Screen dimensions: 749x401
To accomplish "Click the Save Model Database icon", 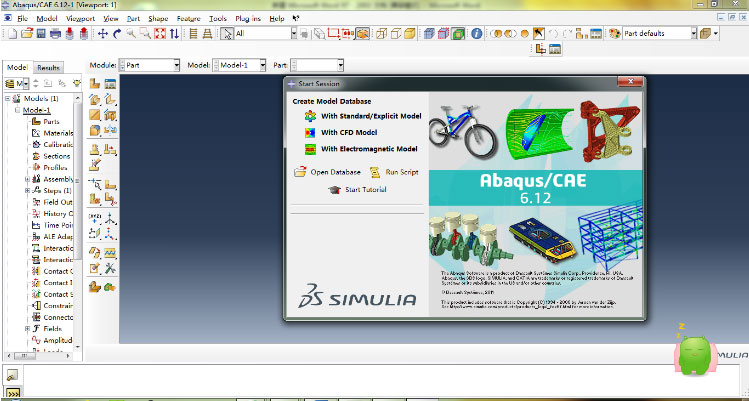I will coord(40,33).
